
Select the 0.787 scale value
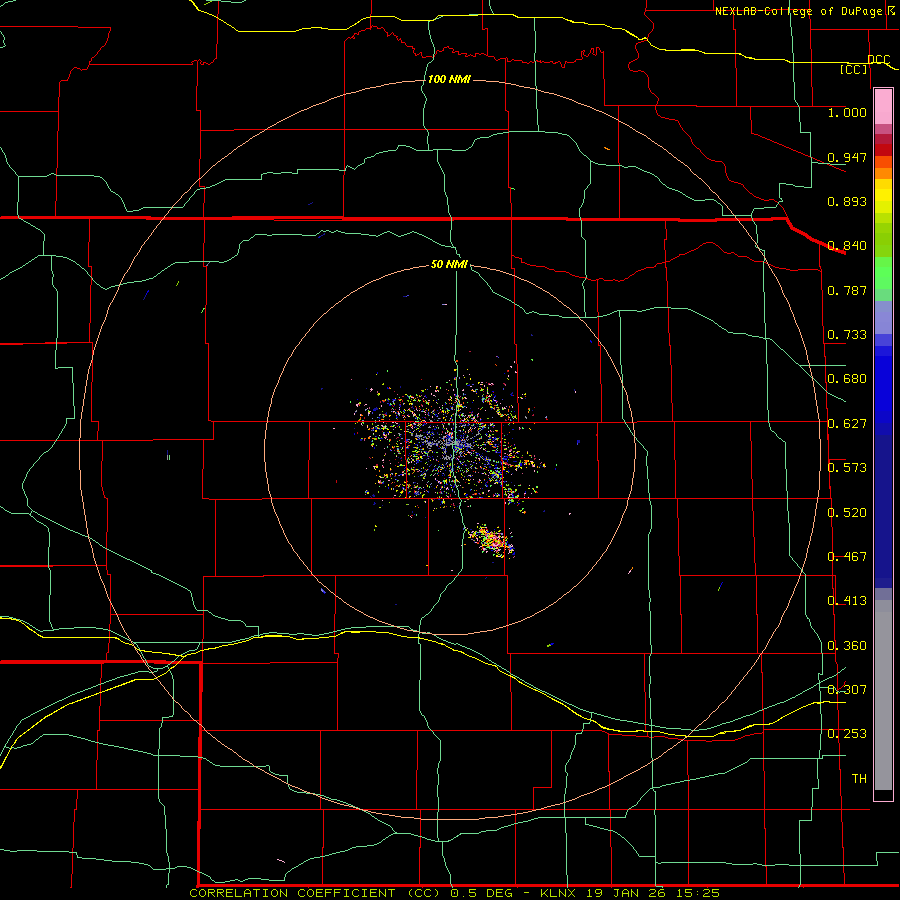pos(847,290)
